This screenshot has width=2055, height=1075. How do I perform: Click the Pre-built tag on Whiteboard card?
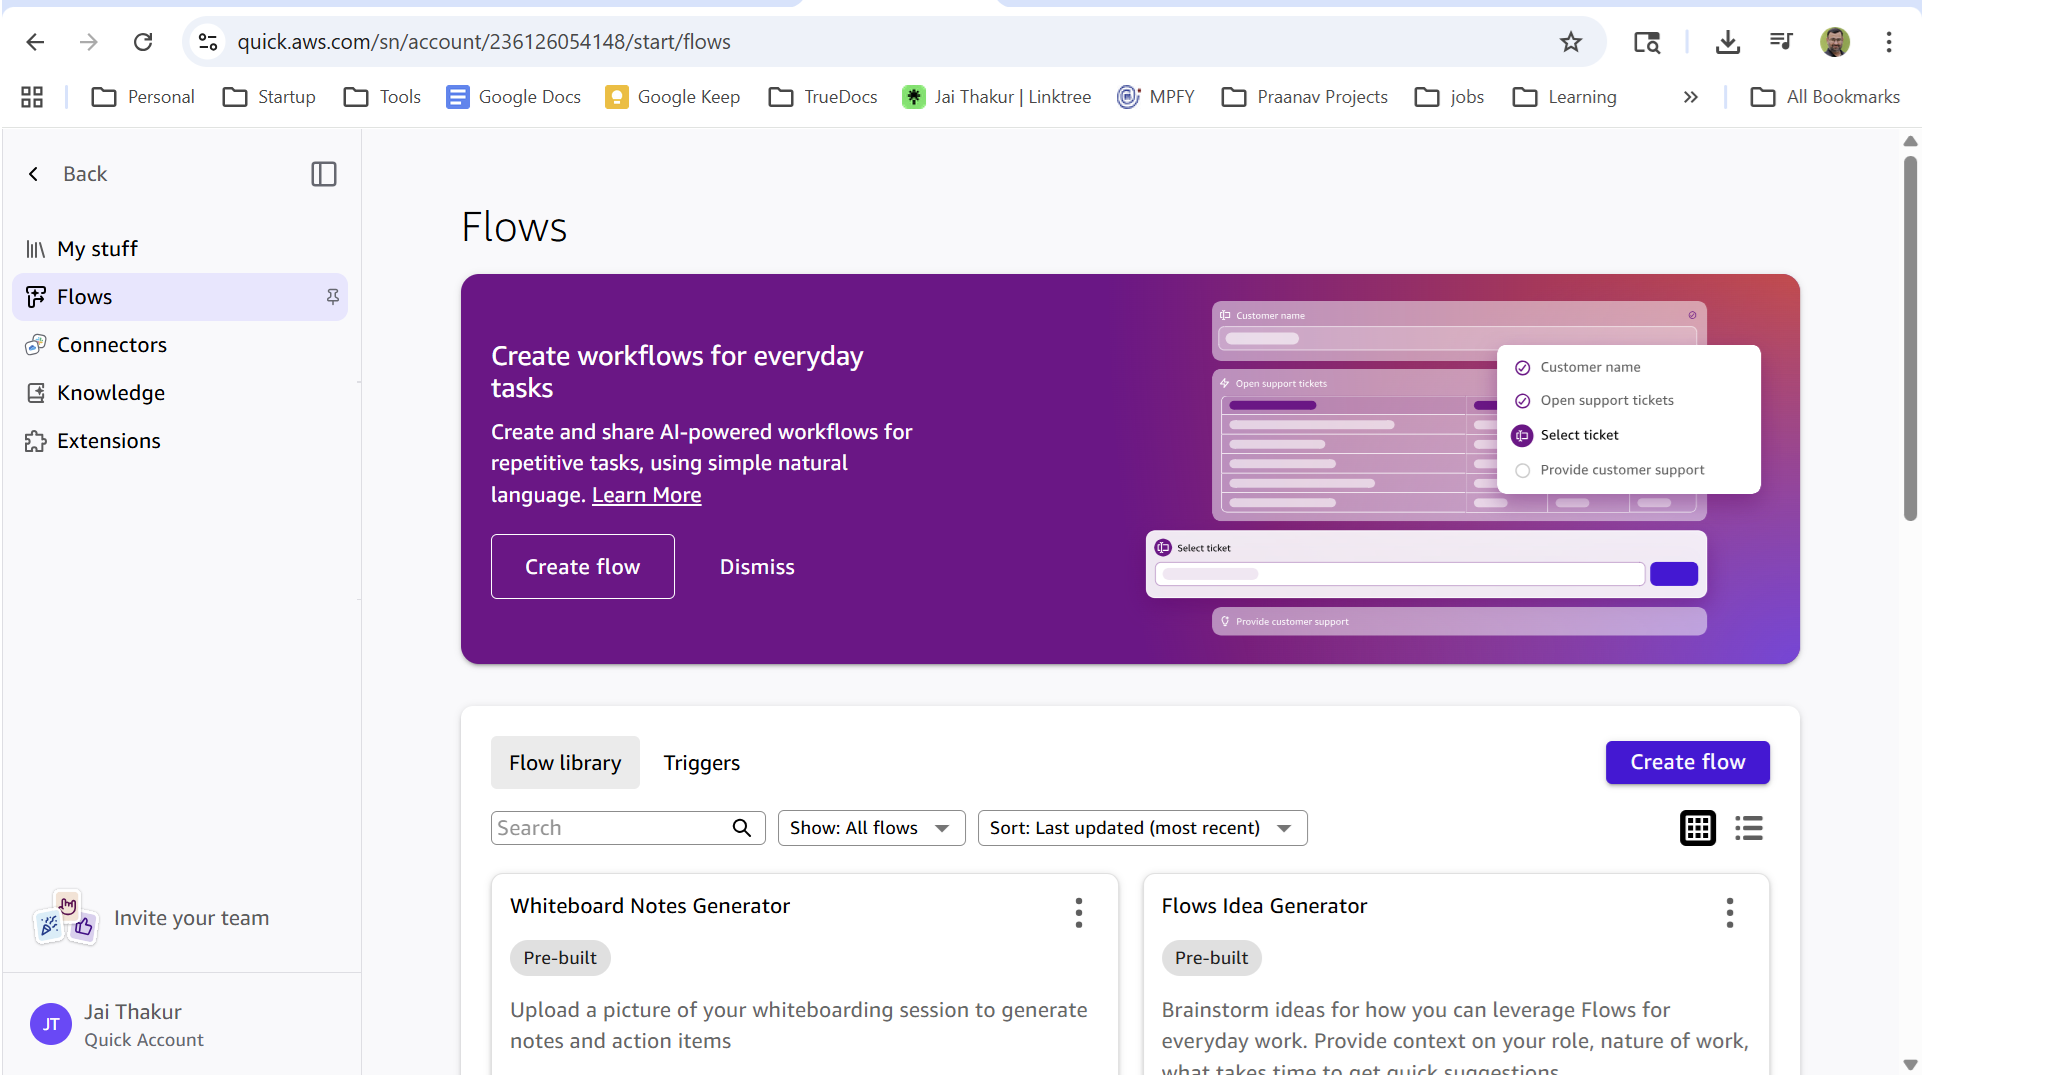pyautogui.click(x=560, y=958)
